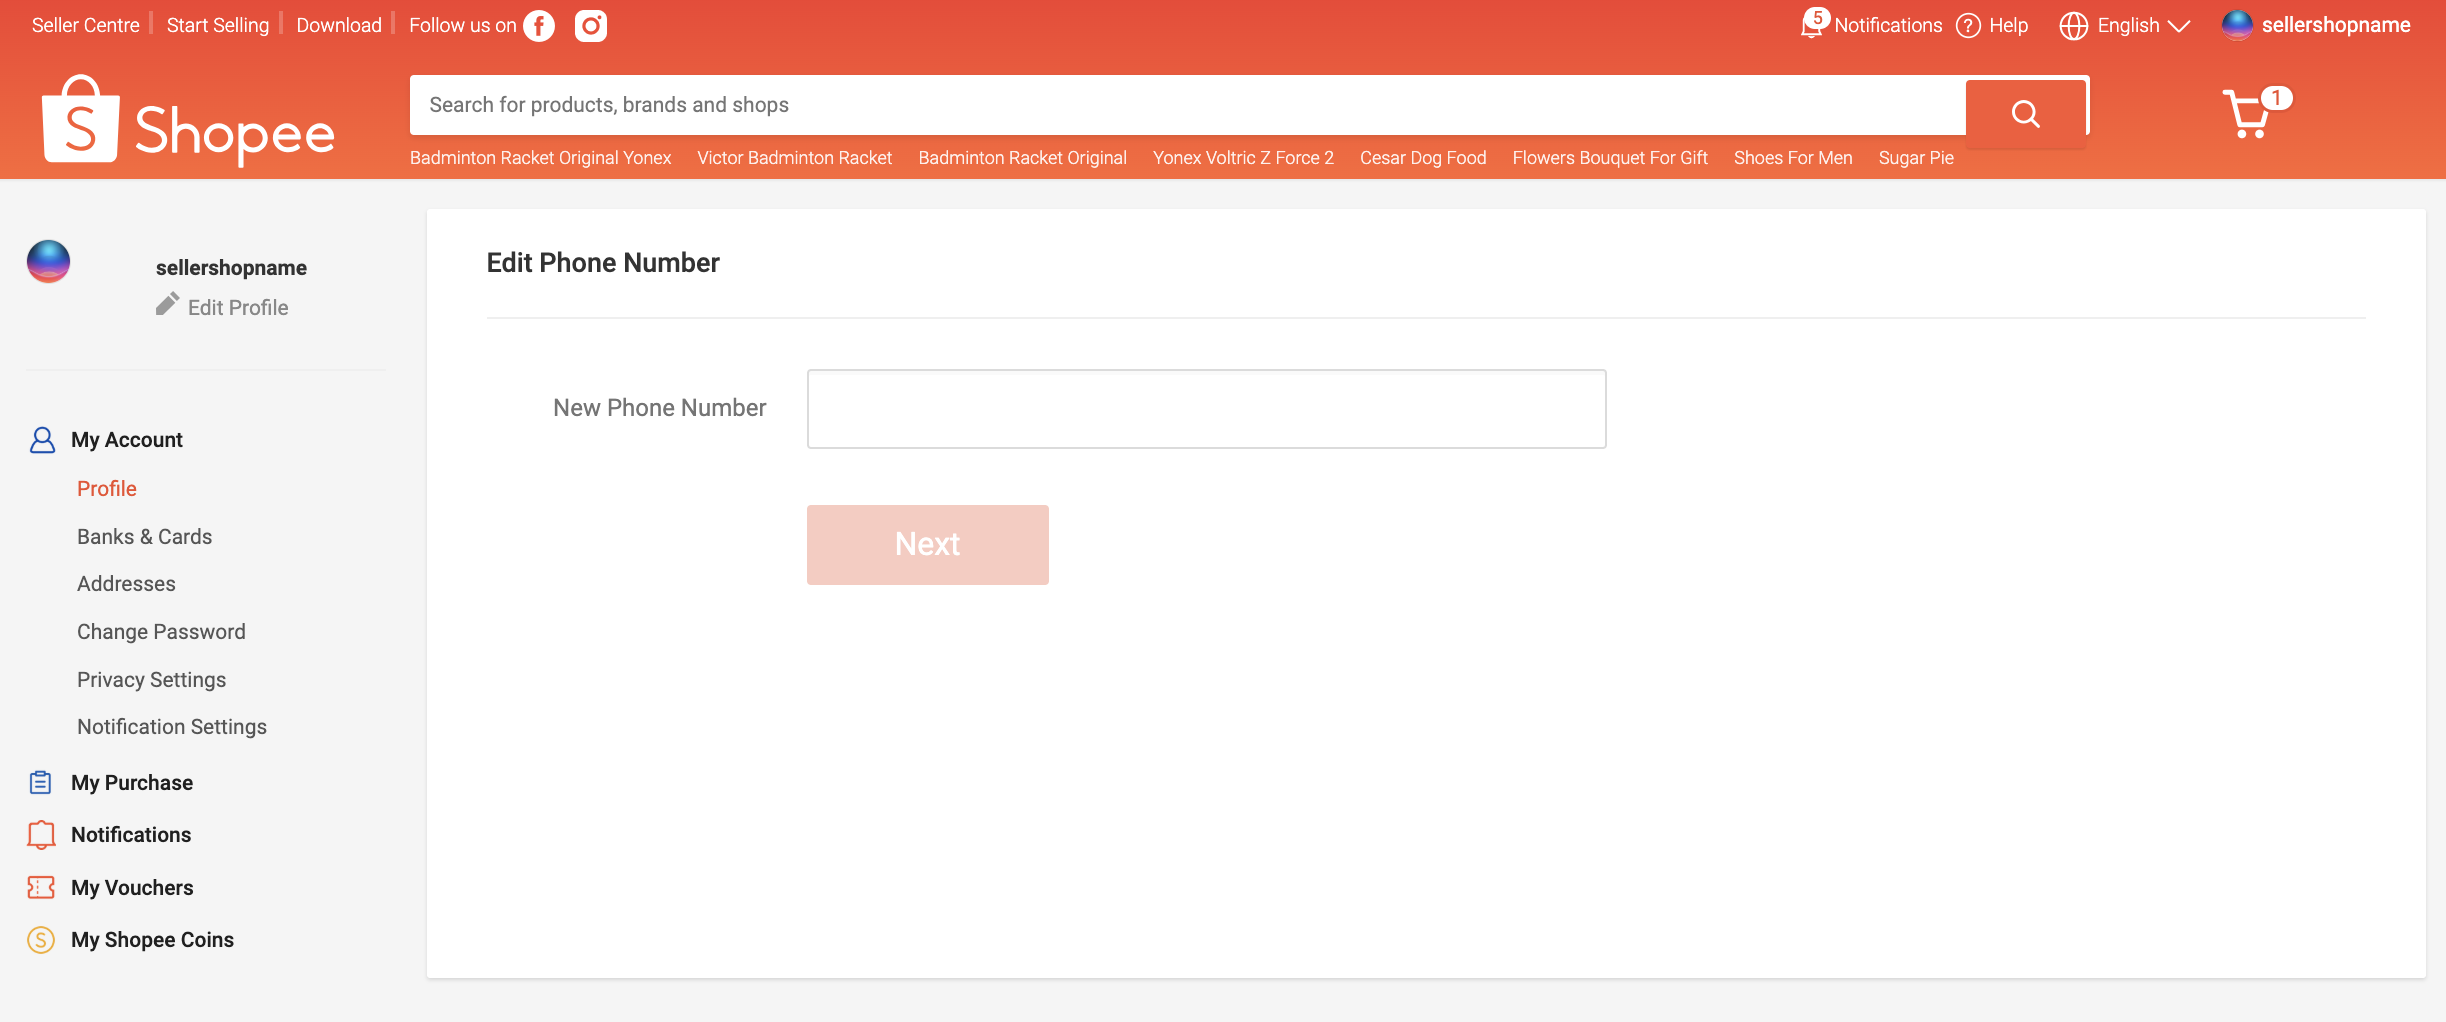
Task: Click the notifications bell icon in header
Action: [1812, 25]
